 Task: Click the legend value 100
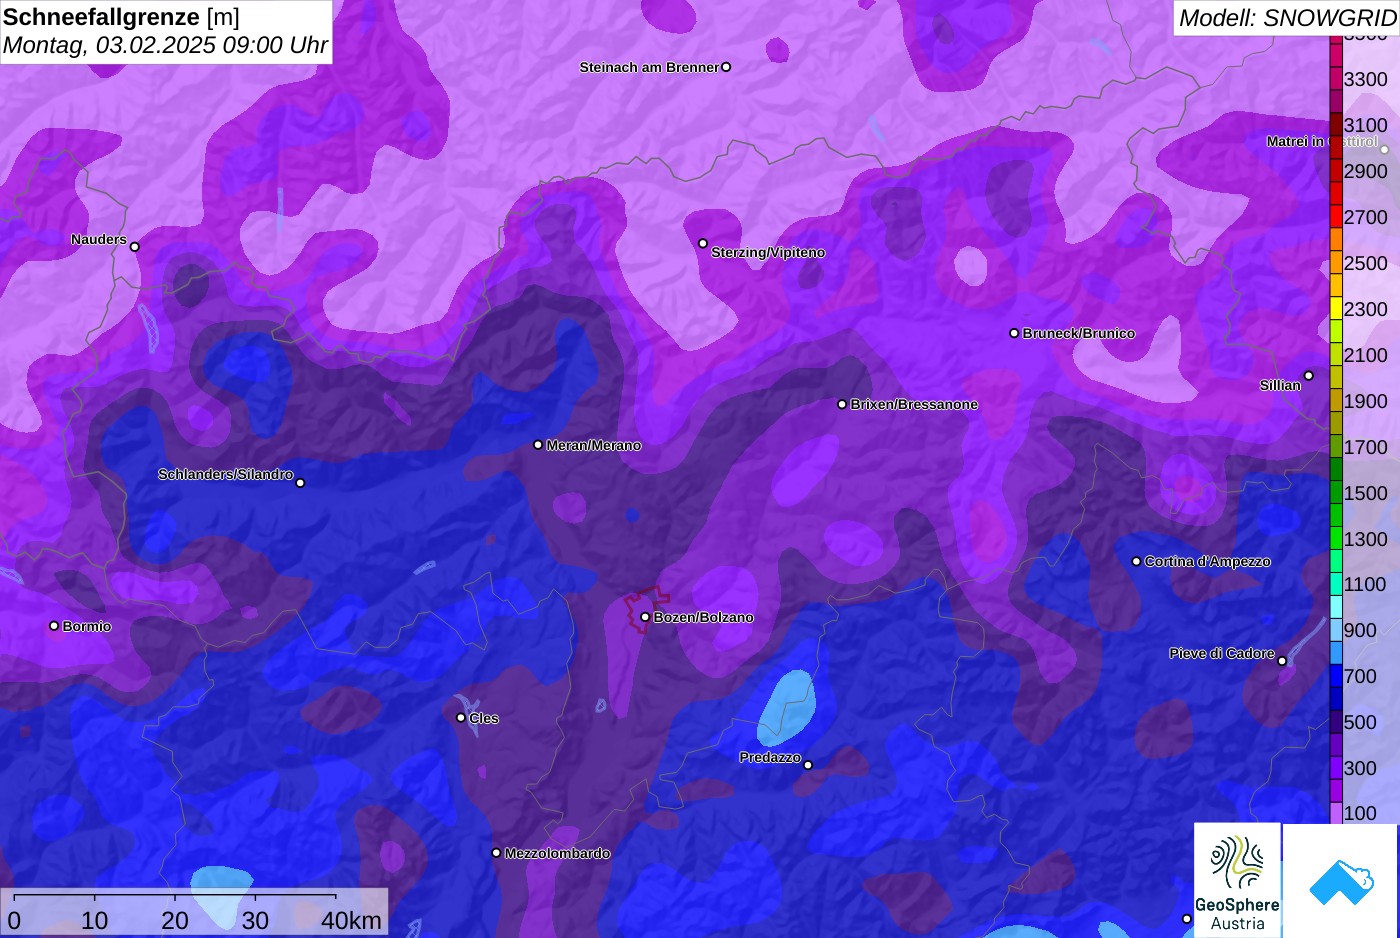click(1360, 813)
